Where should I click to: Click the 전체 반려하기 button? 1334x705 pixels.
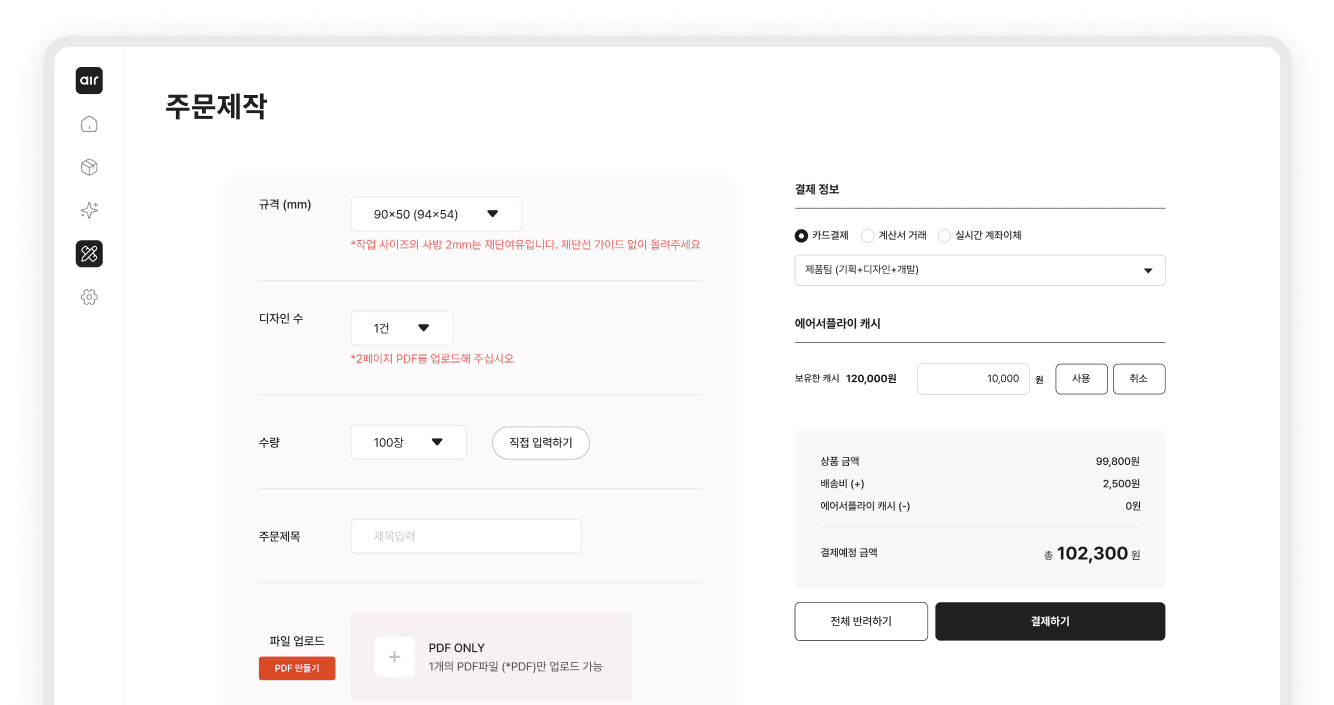tap(861, 621)
